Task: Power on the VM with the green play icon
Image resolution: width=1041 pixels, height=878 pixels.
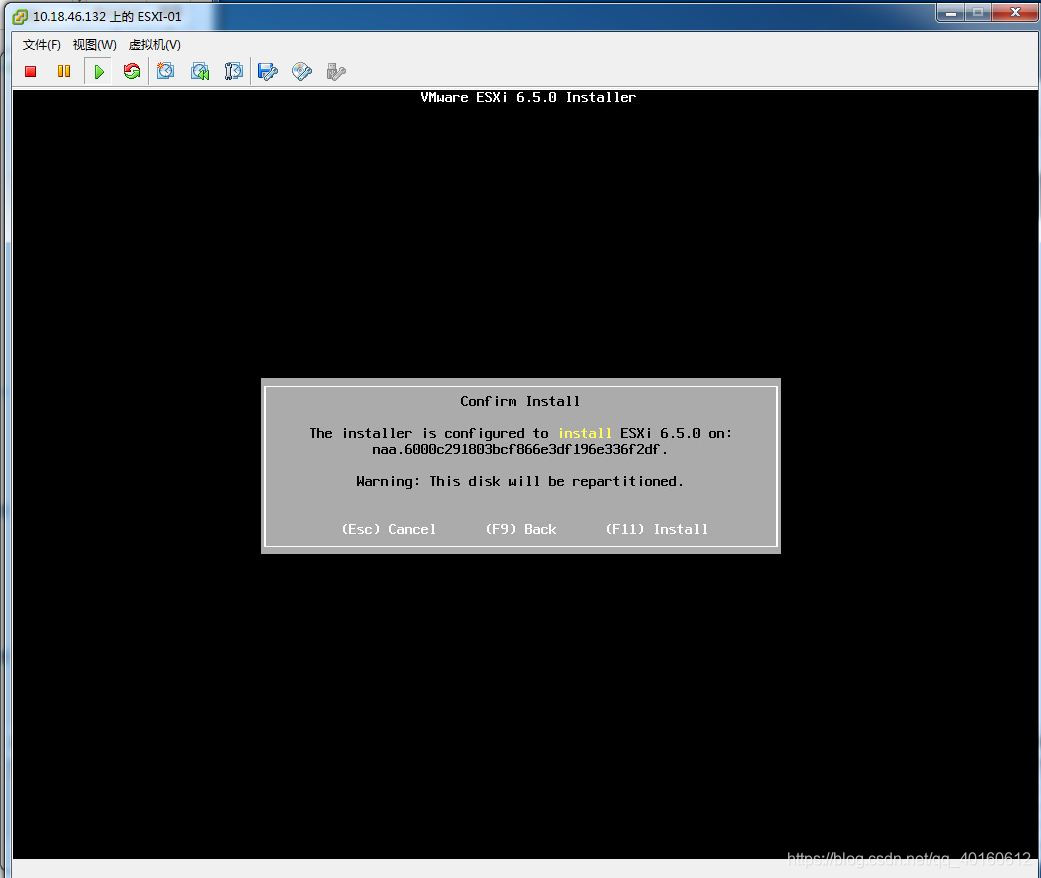Action: (x=99, y=72)
